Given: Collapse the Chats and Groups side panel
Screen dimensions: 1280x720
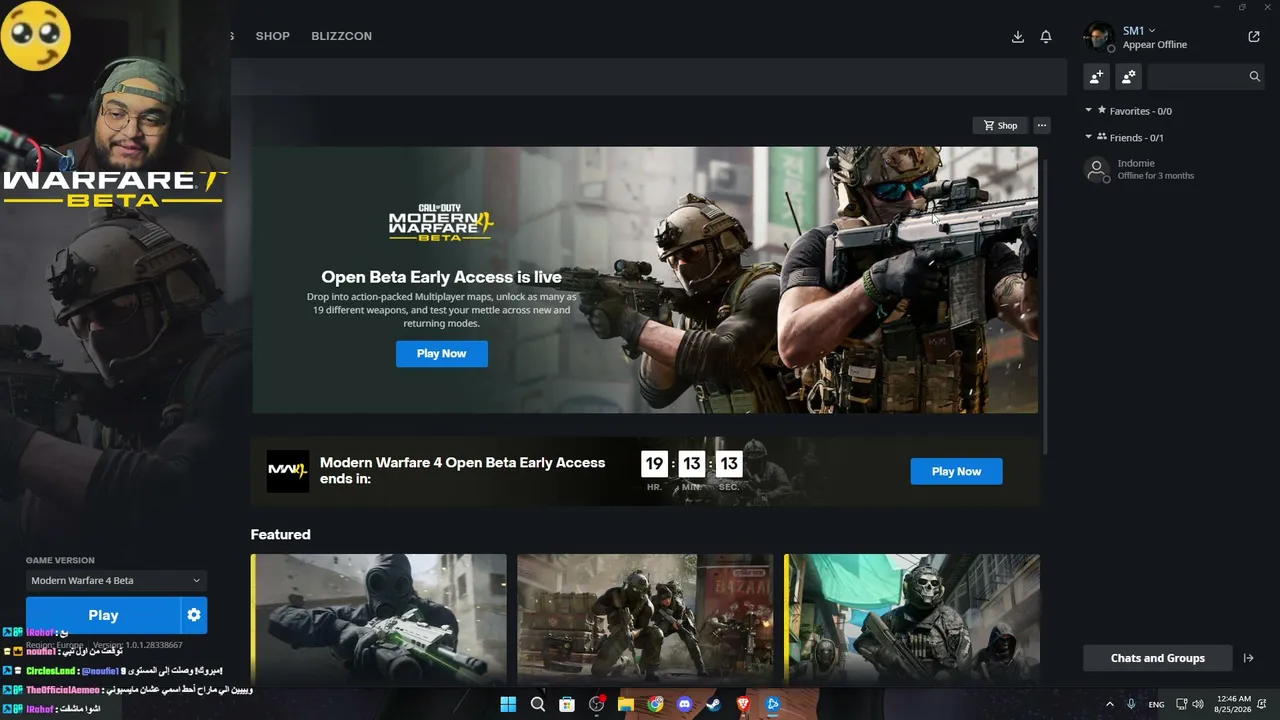Looking at the screenshot, I should [x=1248, y=658].
